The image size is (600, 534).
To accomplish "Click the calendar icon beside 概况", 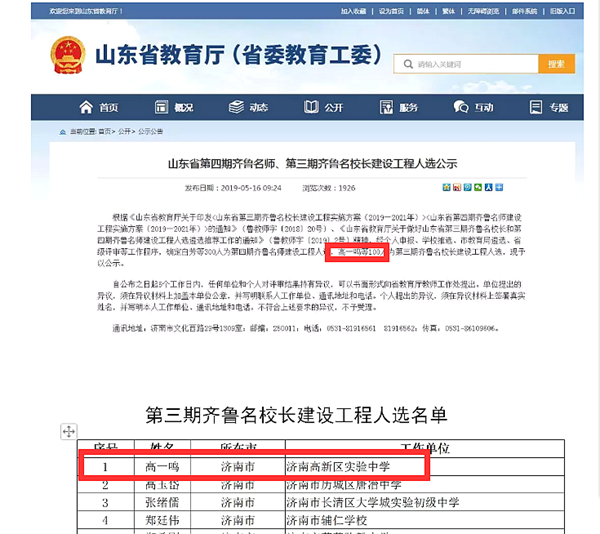I will (161, 107).
